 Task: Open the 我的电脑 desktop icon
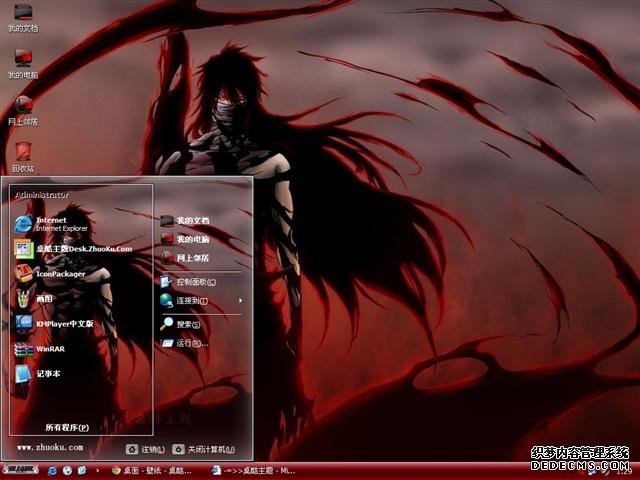(23, 64)
